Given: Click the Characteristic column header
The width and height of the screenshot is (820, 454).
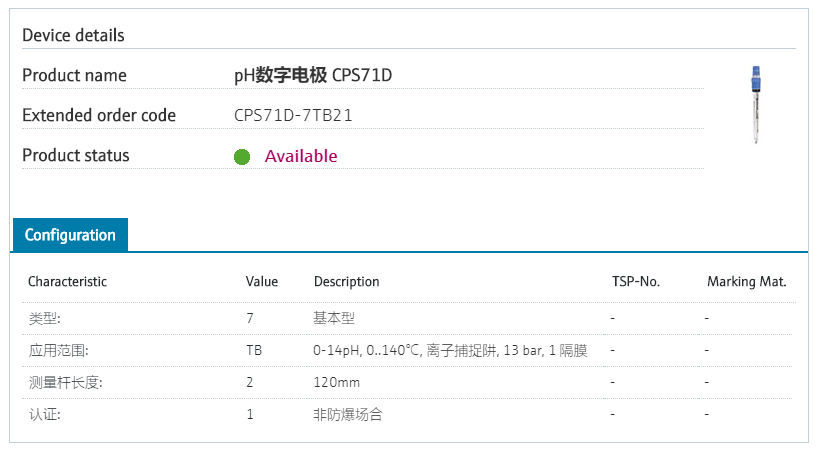Looking at the screenshot, I should coord(67,282).
